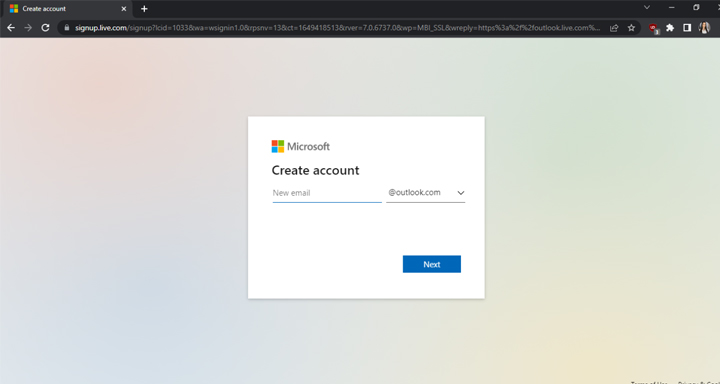Click the Next button

click(432, 264)
